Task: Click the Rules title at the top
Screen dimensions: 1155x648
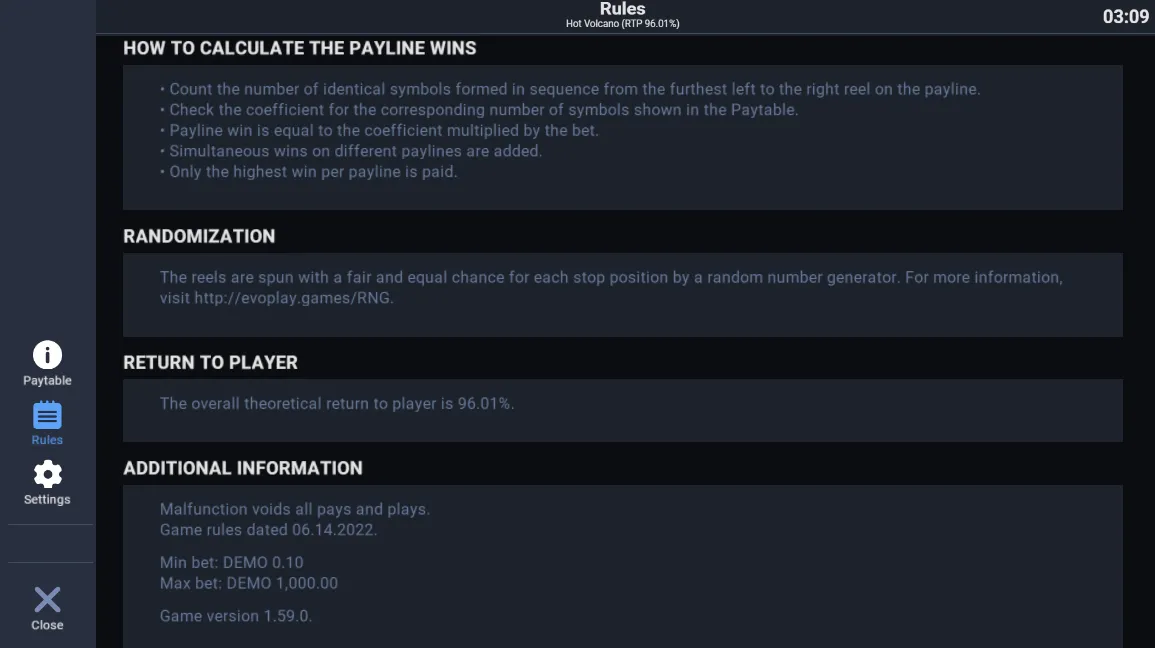Action: pyautogui.click(x=622, y=9)
